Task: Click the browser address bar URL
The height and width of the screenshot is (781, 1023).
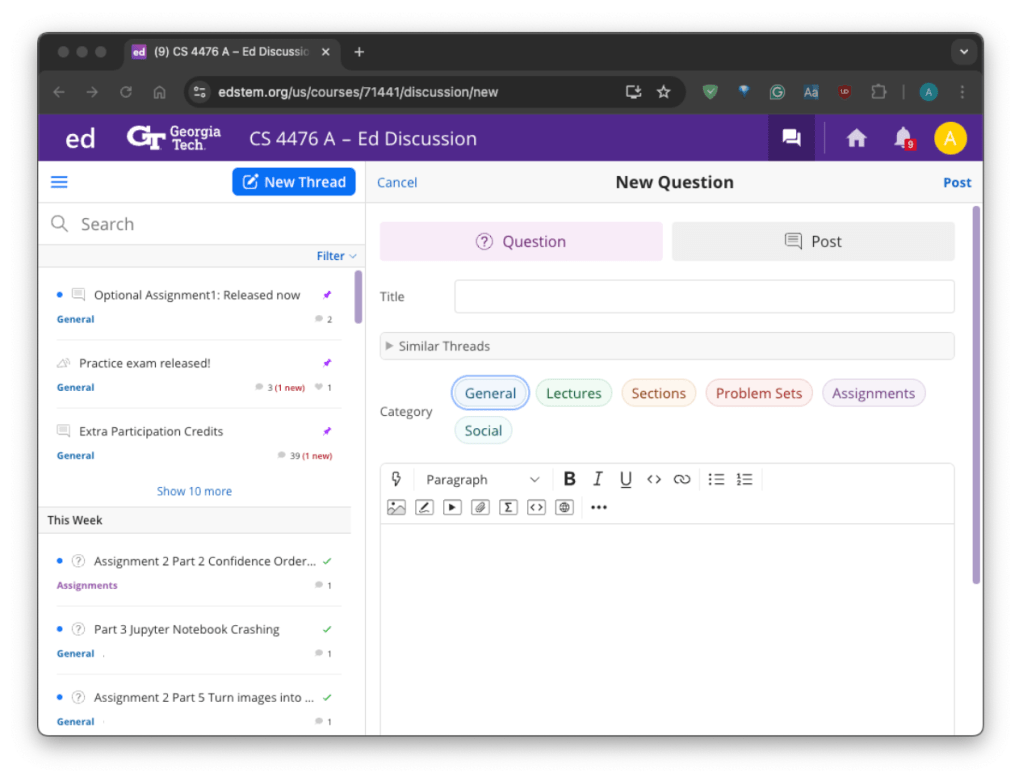Action: [x=358, y=92]
